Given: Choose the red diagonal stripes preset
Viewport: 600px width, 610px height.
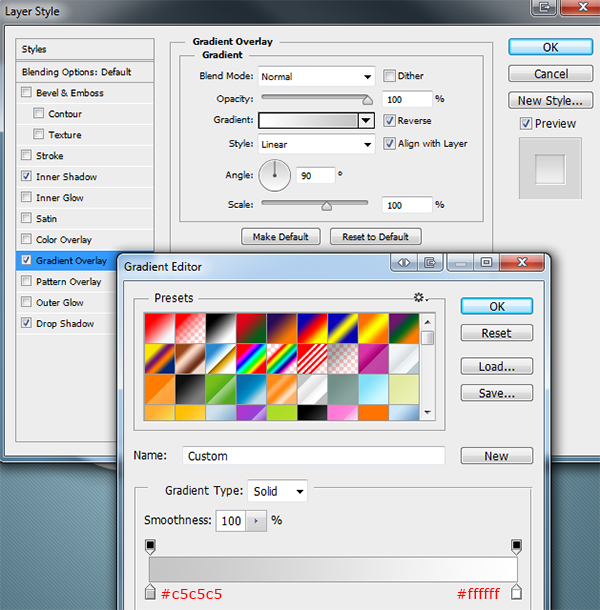Looking at the screenshot, I should click(x=312, y=358).
